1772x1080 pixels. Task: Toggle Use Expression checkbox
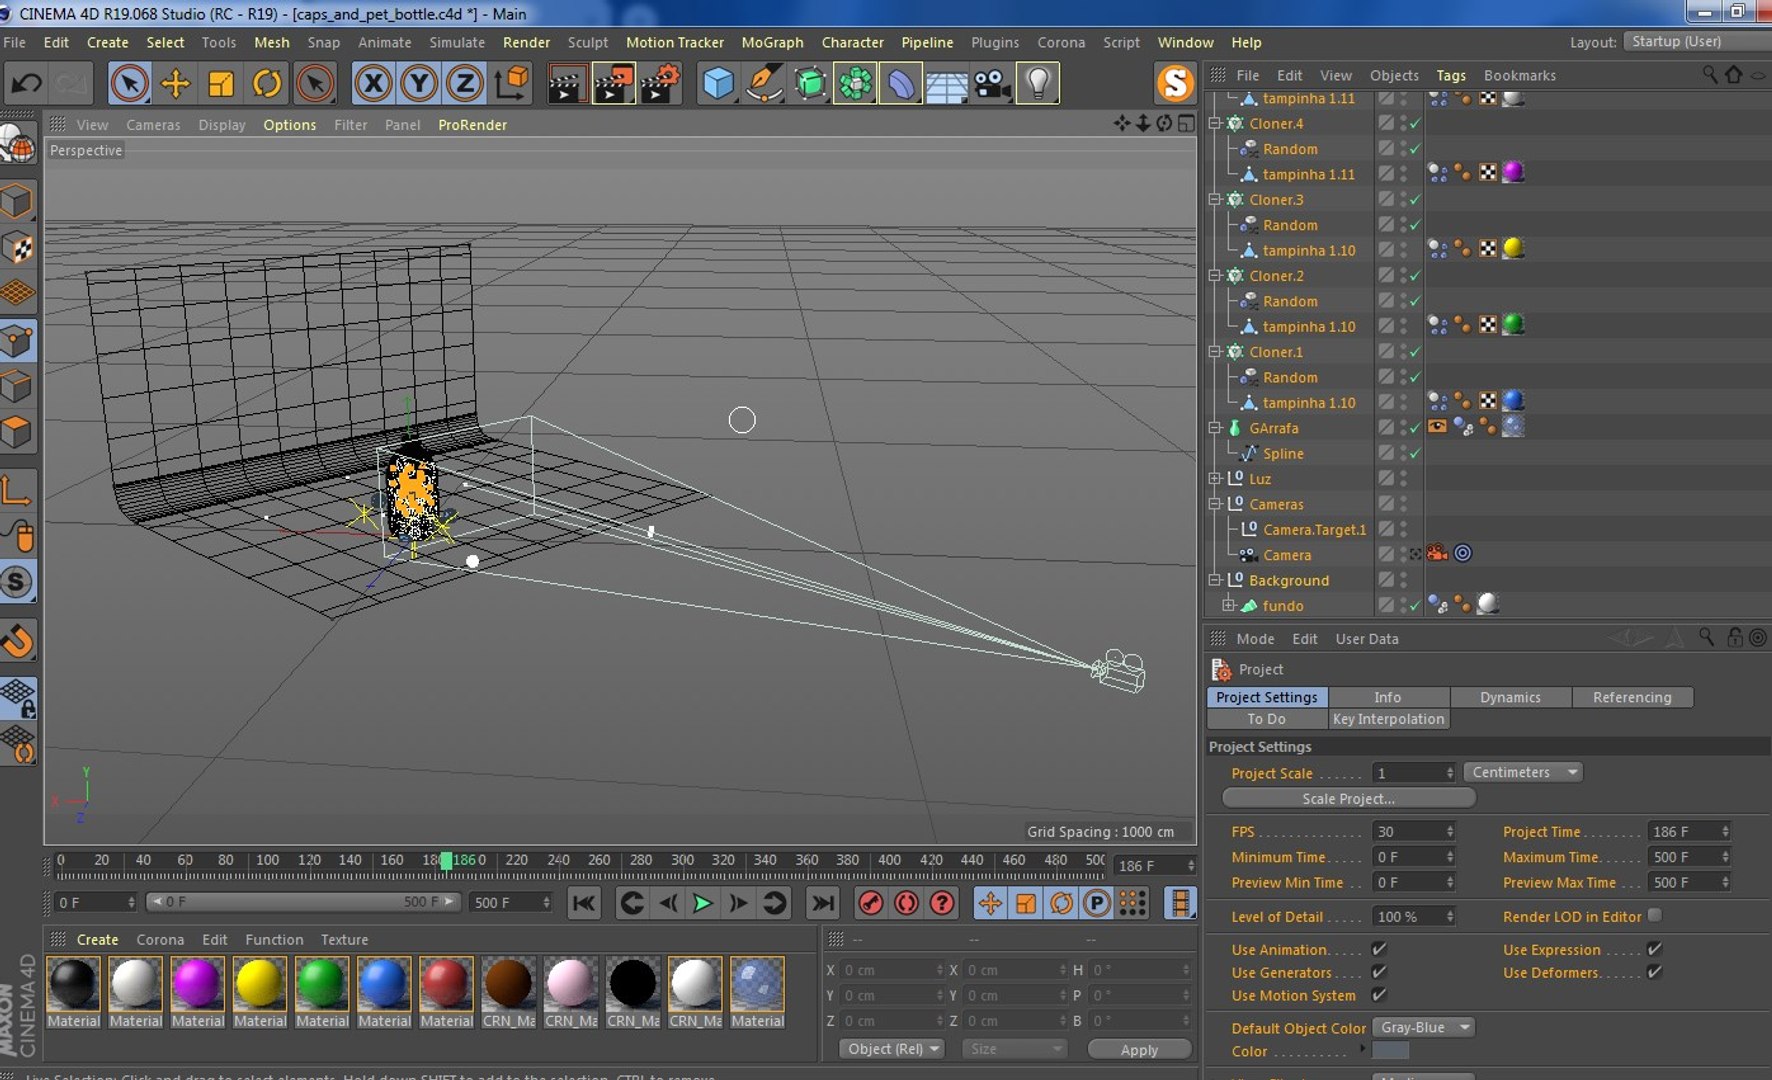pyautogui.click(x=1654, y=949)
